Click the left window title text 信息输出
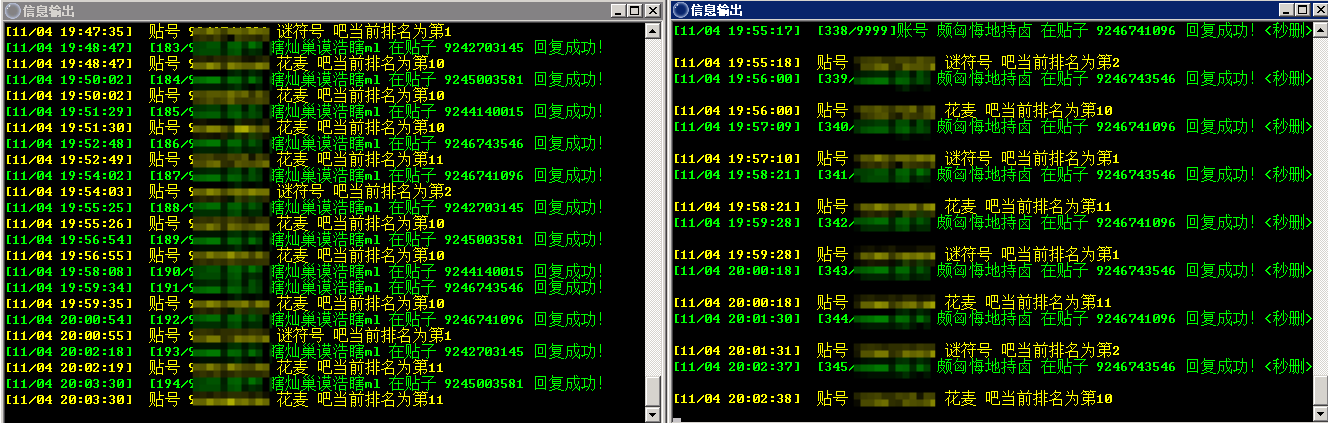Viewport: 1328px width, 423px height. point(47,10)
